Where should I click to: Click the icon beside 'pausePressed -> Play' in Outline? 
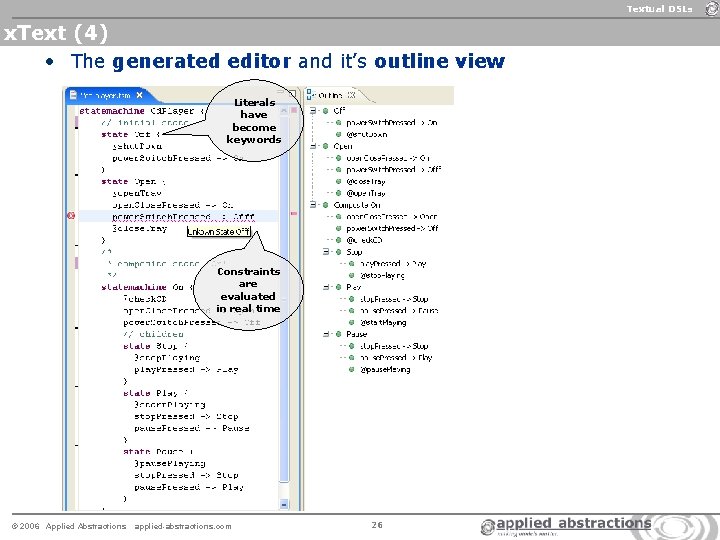[x=351, y=357]
